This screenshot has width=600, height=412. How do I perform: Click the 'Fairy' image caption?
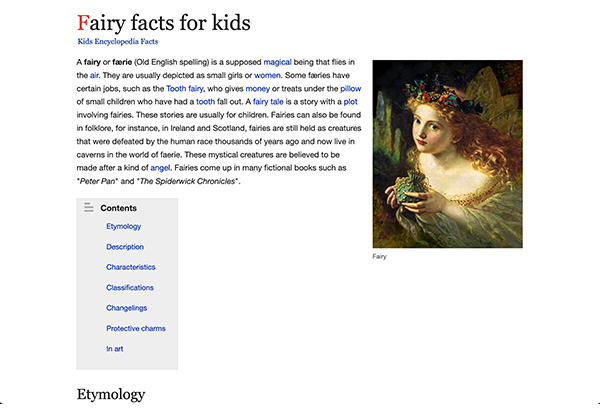coord(379,256)
